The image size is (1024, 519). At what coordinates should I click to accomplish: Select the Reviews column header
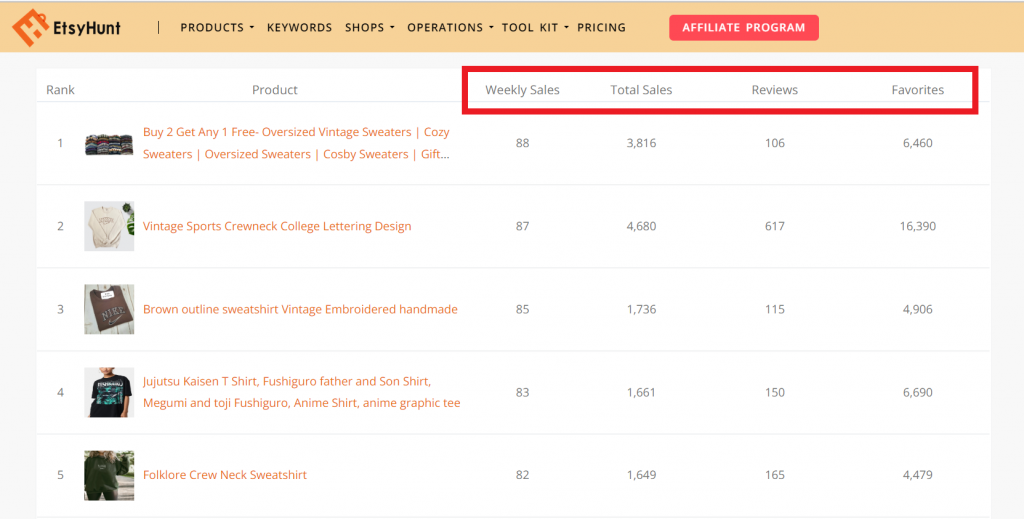[774, 90]
